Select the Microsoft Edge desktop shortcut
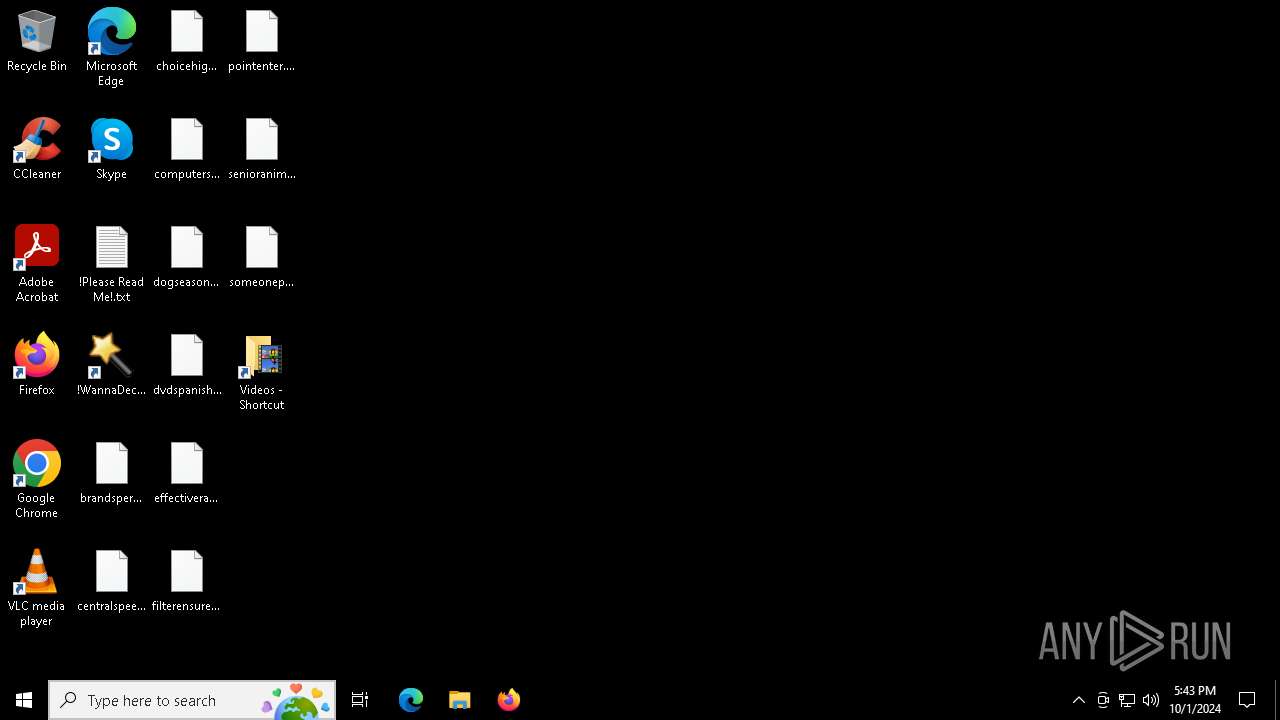 coord(111,47)
